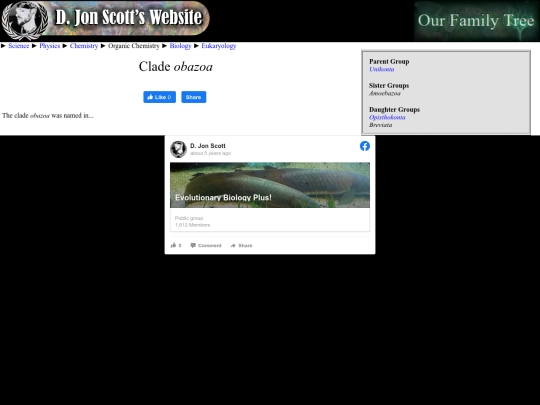
Task: Open D. Jon Scott's Website banner logo
Action: (x=105, y=20)
